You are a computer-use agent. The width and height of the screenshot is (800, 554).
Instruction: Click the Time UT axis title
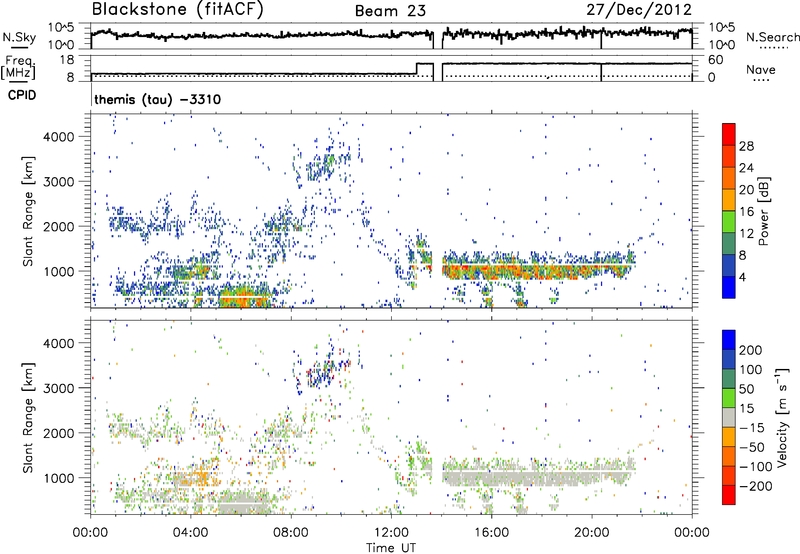click(x=391, y=548)
